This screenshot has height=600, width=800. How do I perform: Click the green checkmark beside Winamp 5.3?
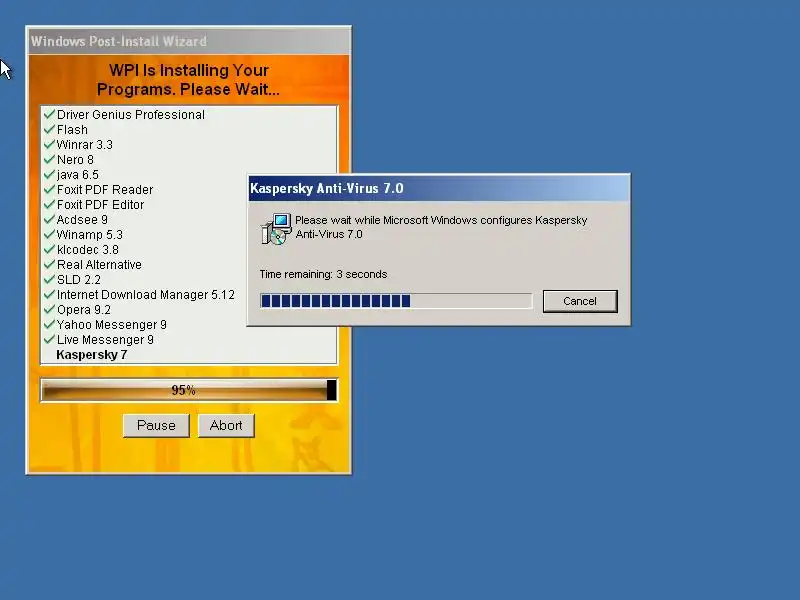[x=49, y=234]
